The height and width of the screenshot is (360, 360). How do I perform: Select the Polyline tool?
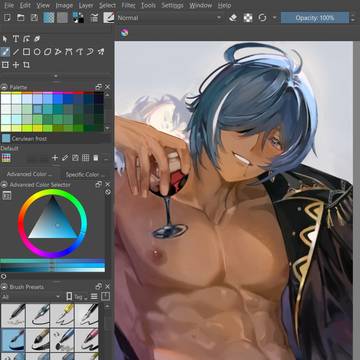coord(58,52)
